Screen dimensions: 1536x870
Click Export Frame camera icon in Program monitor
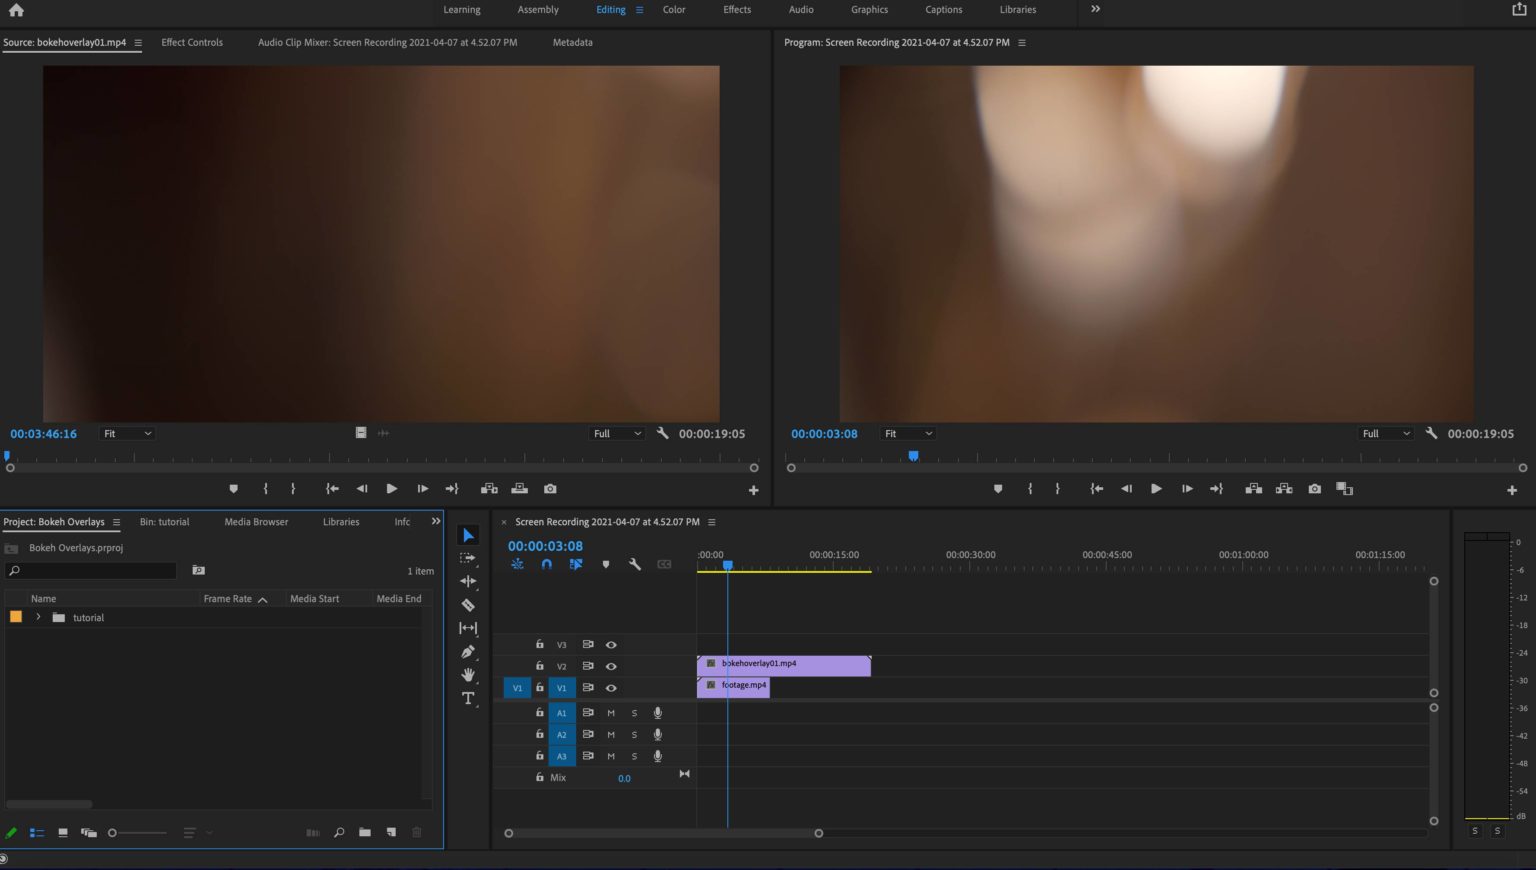[x=1314, y=489]
